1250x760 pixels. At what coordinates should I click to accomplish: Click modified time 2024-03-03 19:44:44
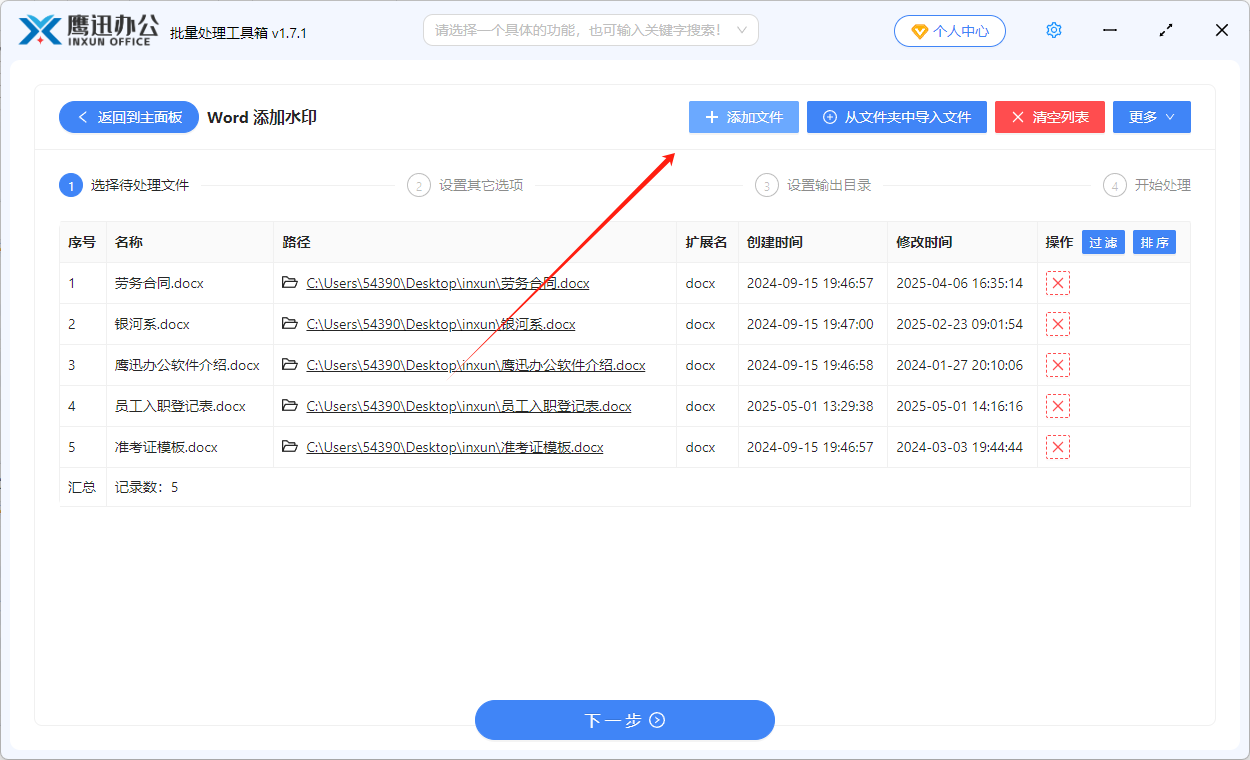click(959, 447)
